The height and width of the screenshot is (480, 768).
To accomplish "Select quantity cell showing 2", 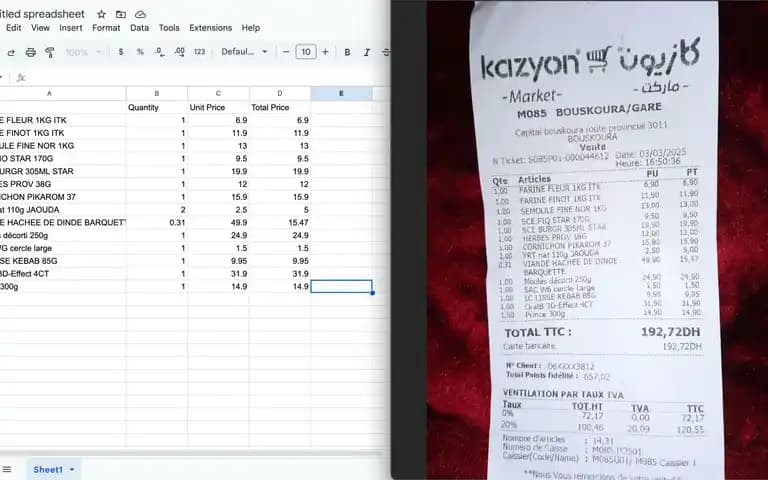I will pos(157,210).
